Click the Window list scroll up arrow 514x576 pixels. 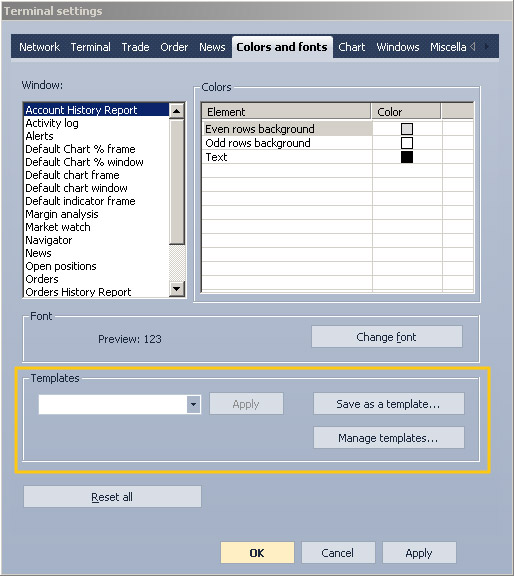click(x=177, y=111)
